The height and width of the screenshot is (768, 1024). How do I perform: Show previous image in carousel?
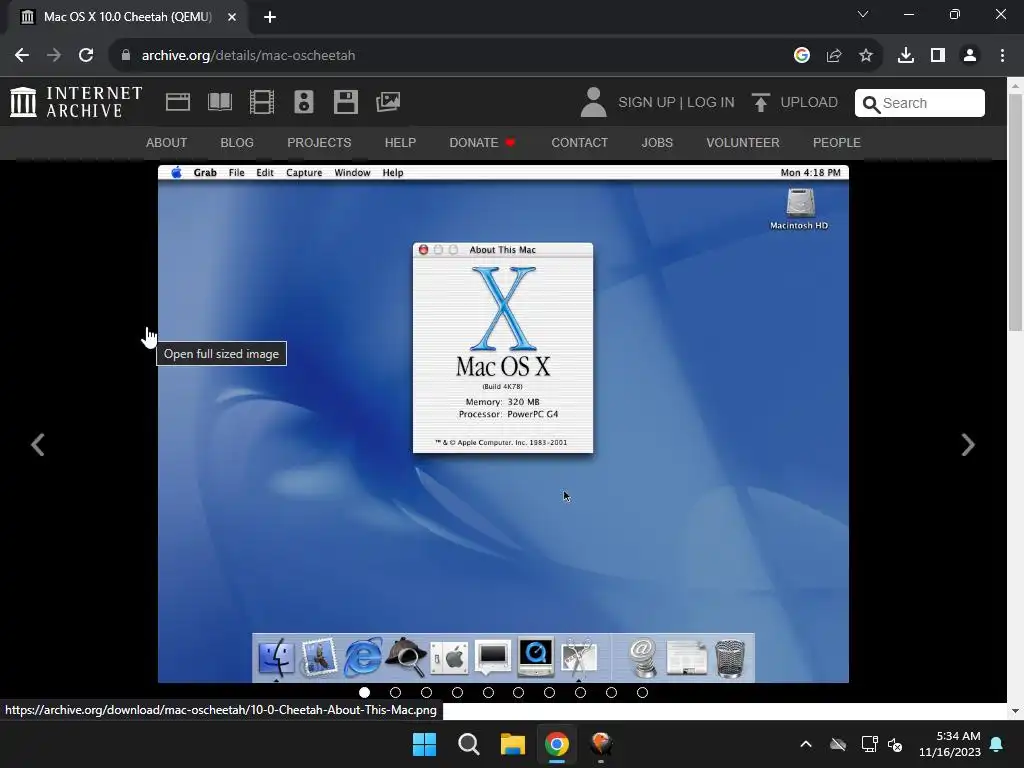pyautogui.click(x=38, y=445)
